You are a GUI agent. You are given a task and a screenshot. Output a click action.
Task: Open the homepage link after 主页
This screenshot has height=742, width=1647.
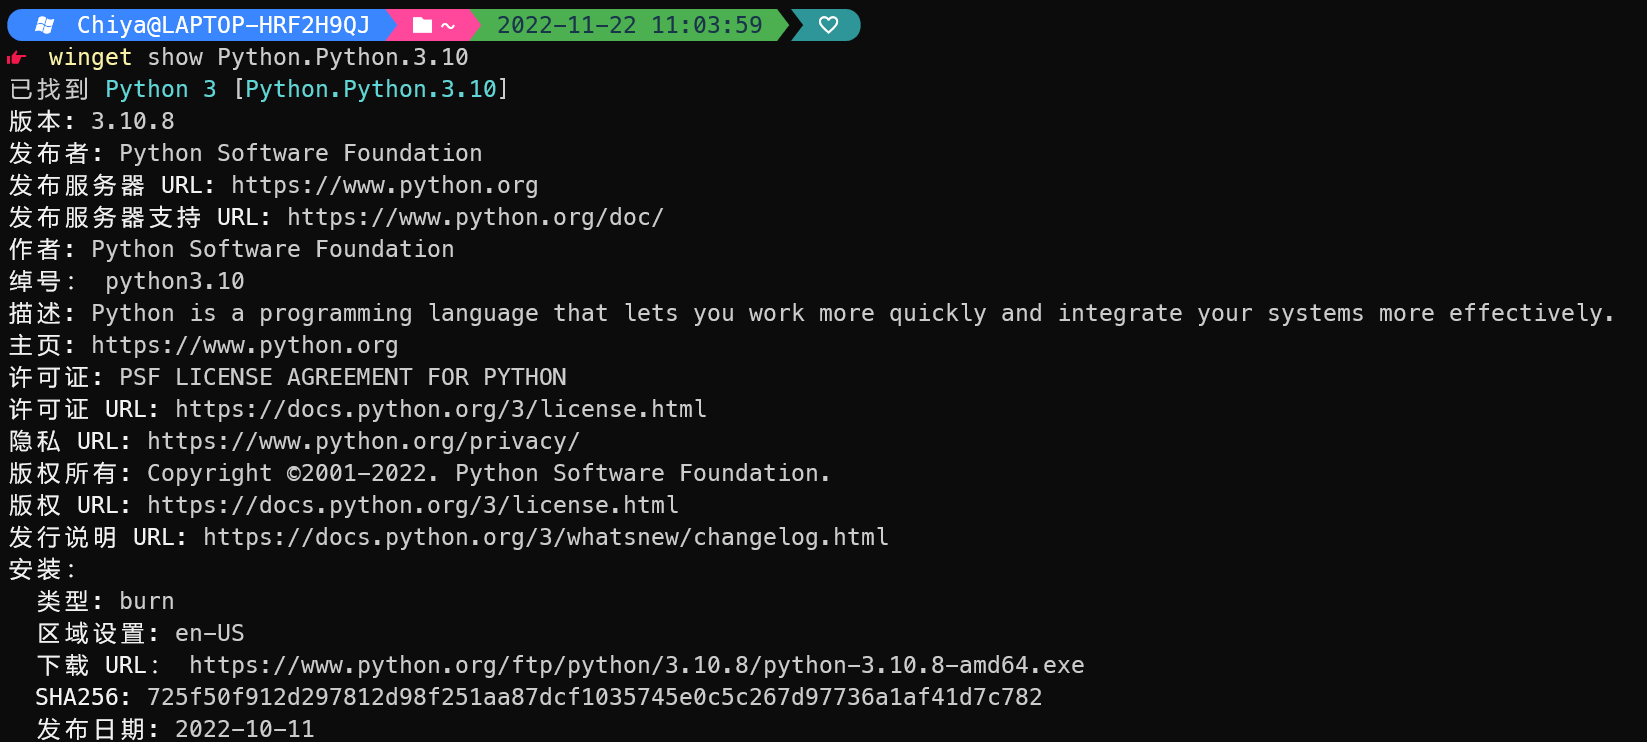click(244, 346)
